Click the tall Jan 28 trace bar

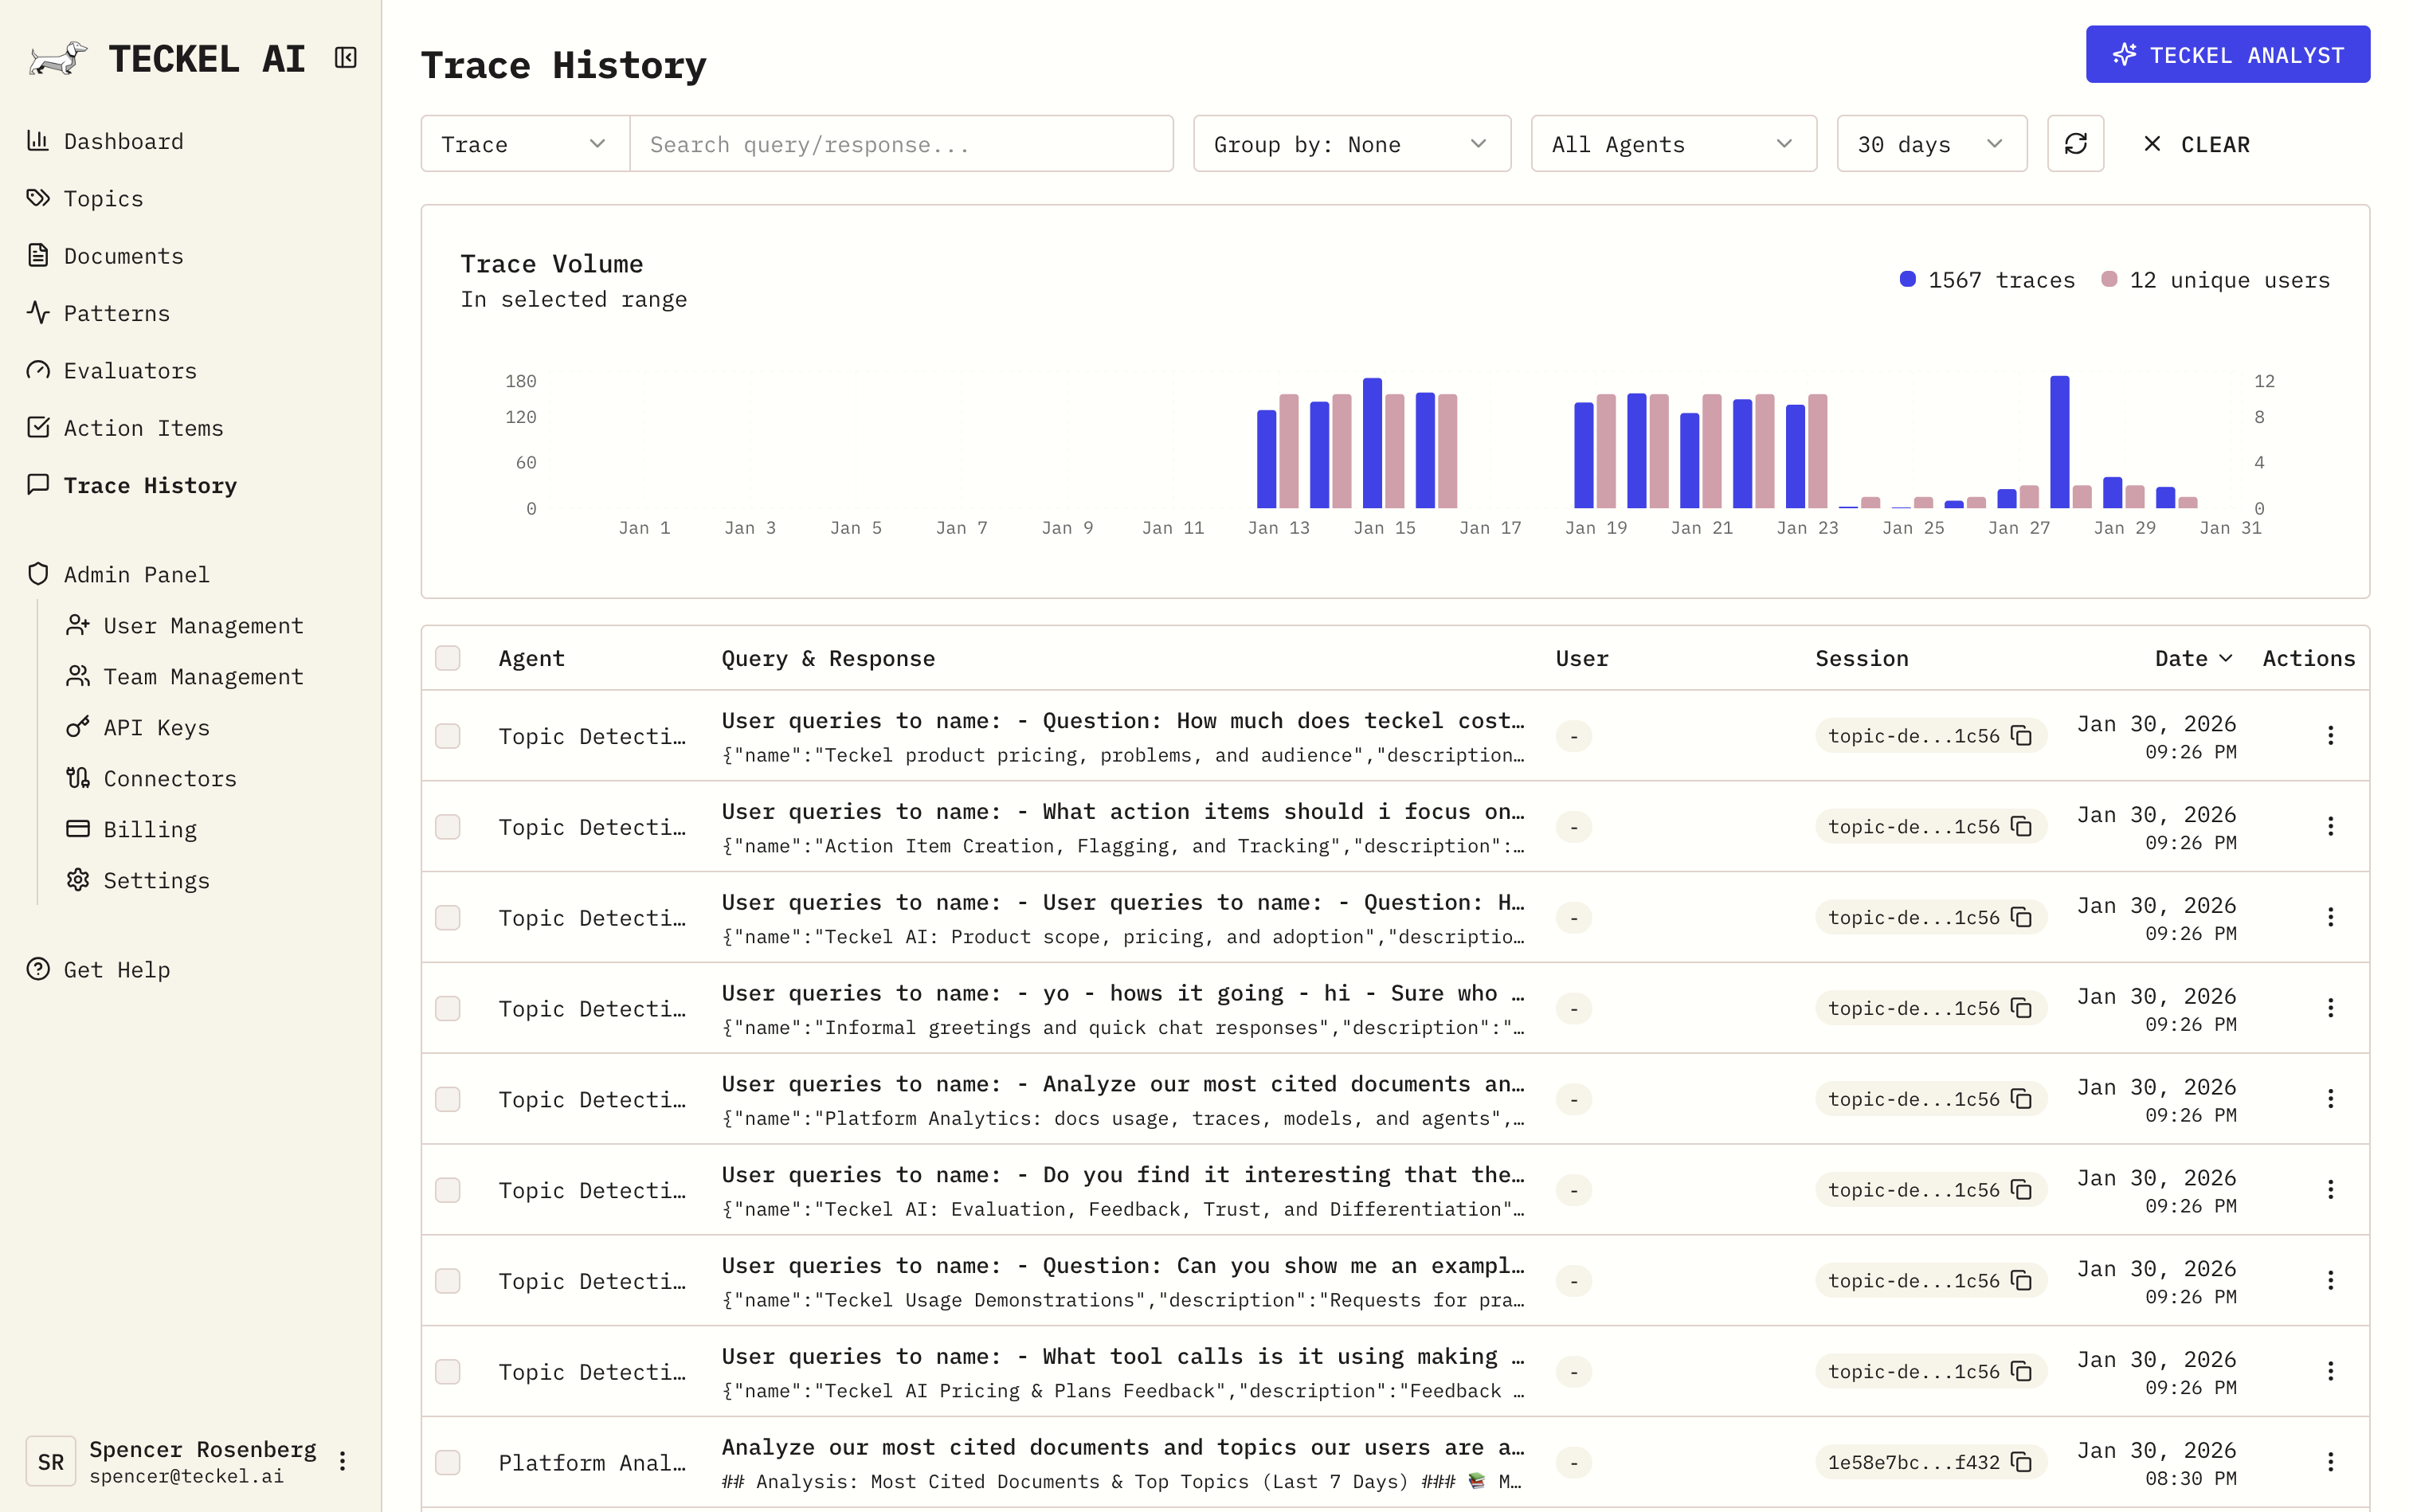point(2059,442)
